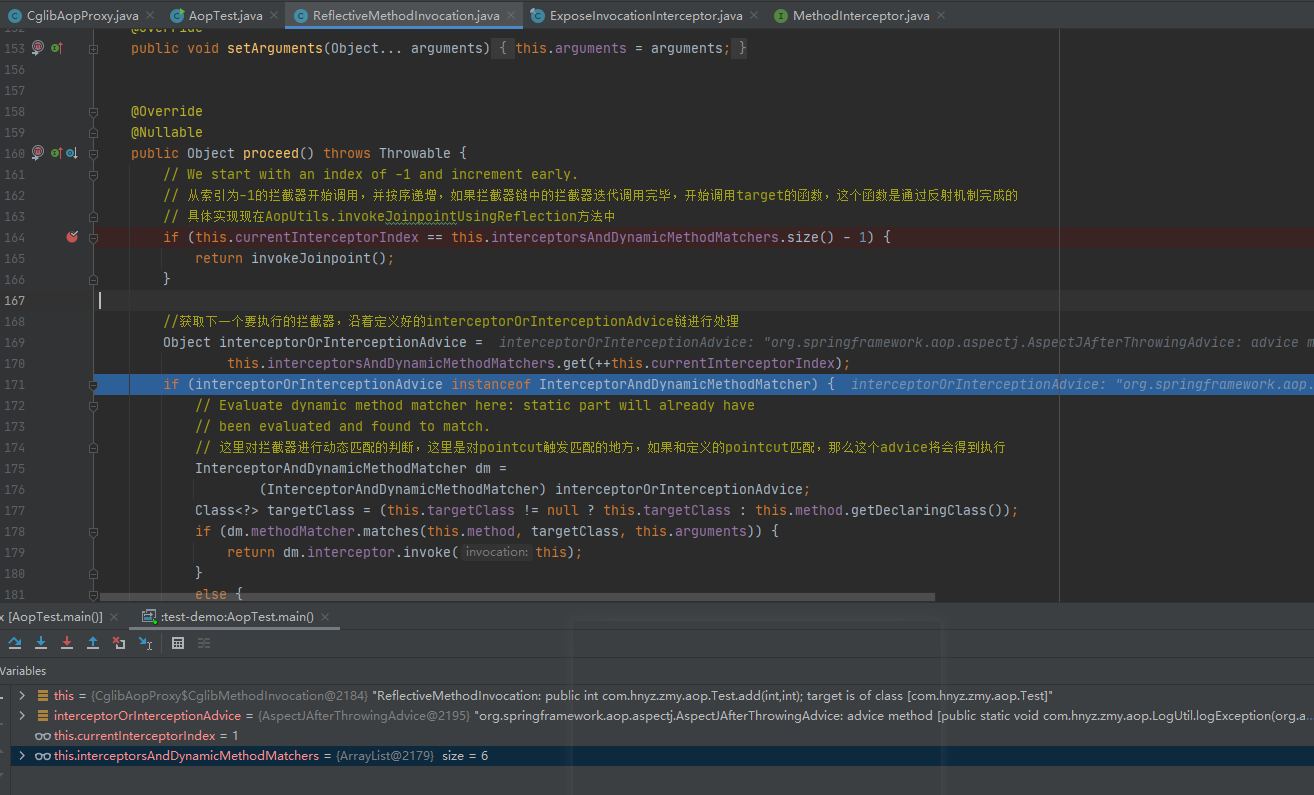The image size is (1314, 795).
Task: Toggle the method breakpoint on line 153
Action: 38,48
